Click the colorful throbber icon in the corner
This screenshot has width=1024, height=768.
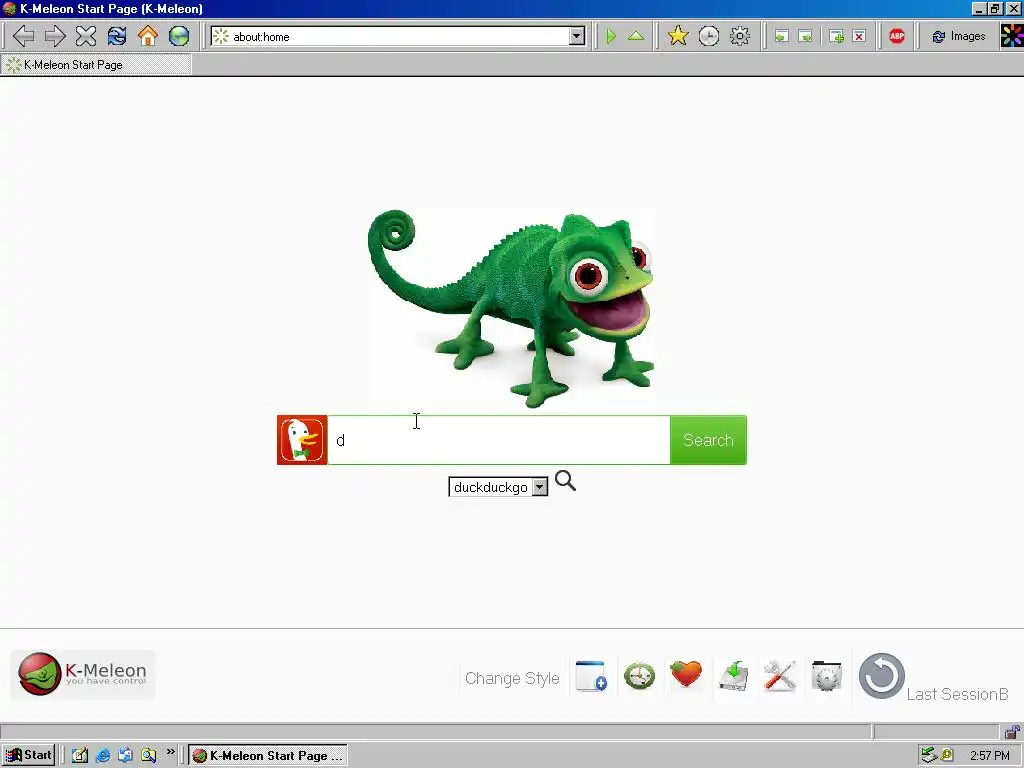[x=1012, y=36]
